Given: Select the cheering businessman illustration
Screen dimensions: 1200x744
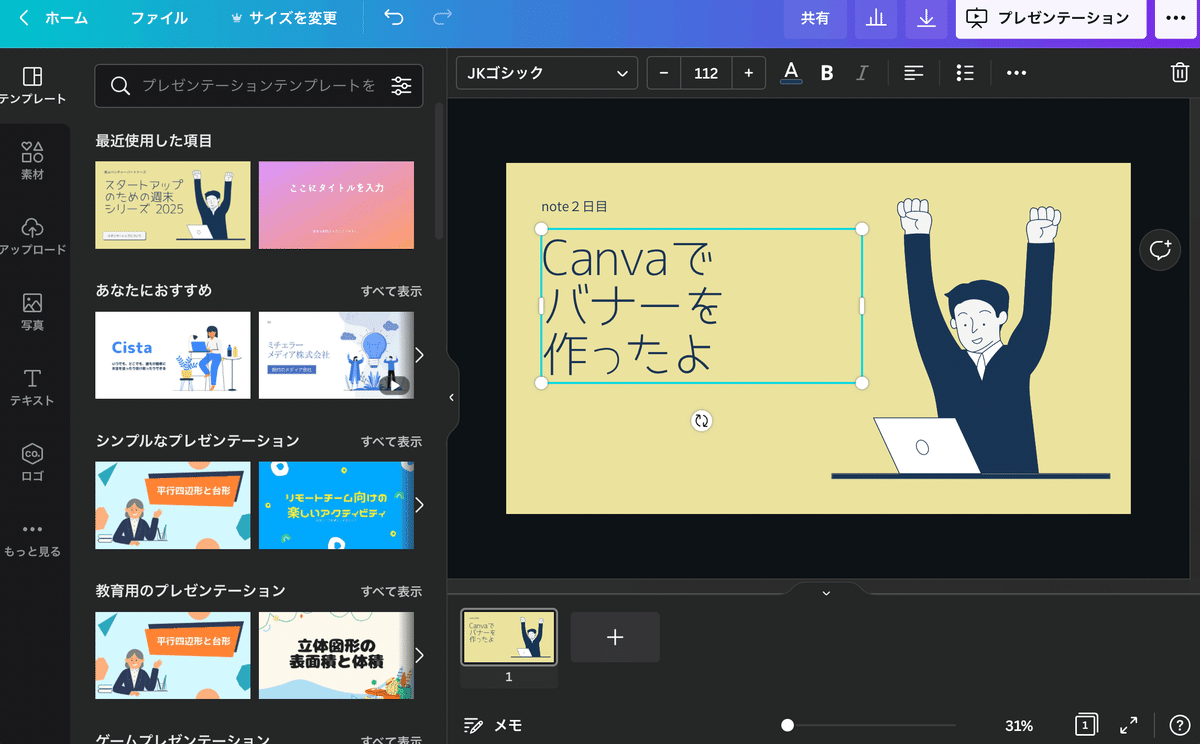Looking at the screenshot, I should pyautogui.click(x=971, y=338).
